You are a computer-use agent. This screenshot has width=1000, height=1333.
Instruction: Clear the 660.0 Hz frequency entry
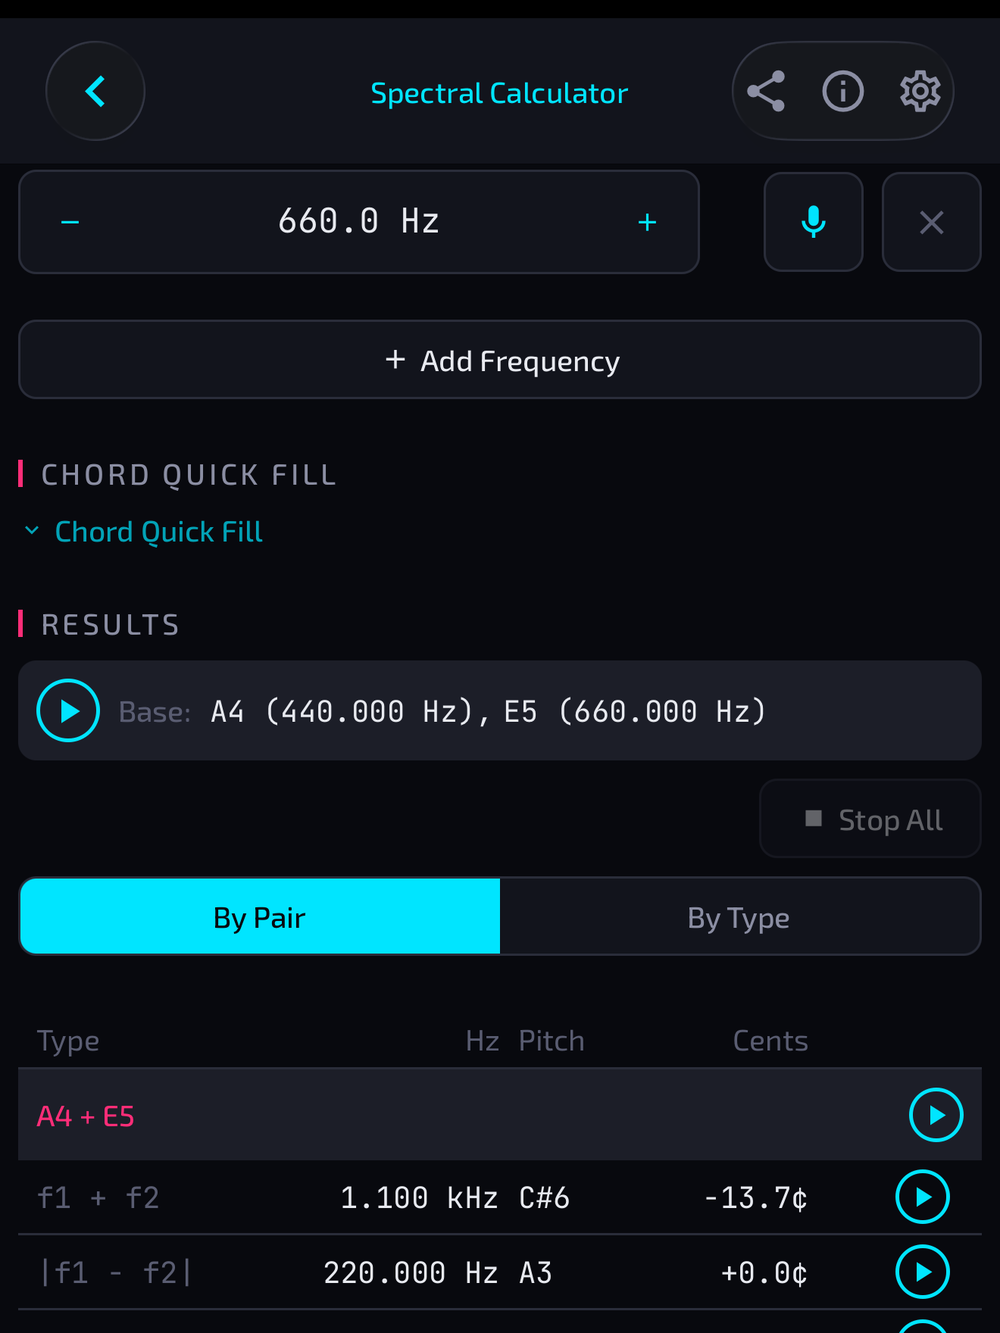(x=931, y=222)
